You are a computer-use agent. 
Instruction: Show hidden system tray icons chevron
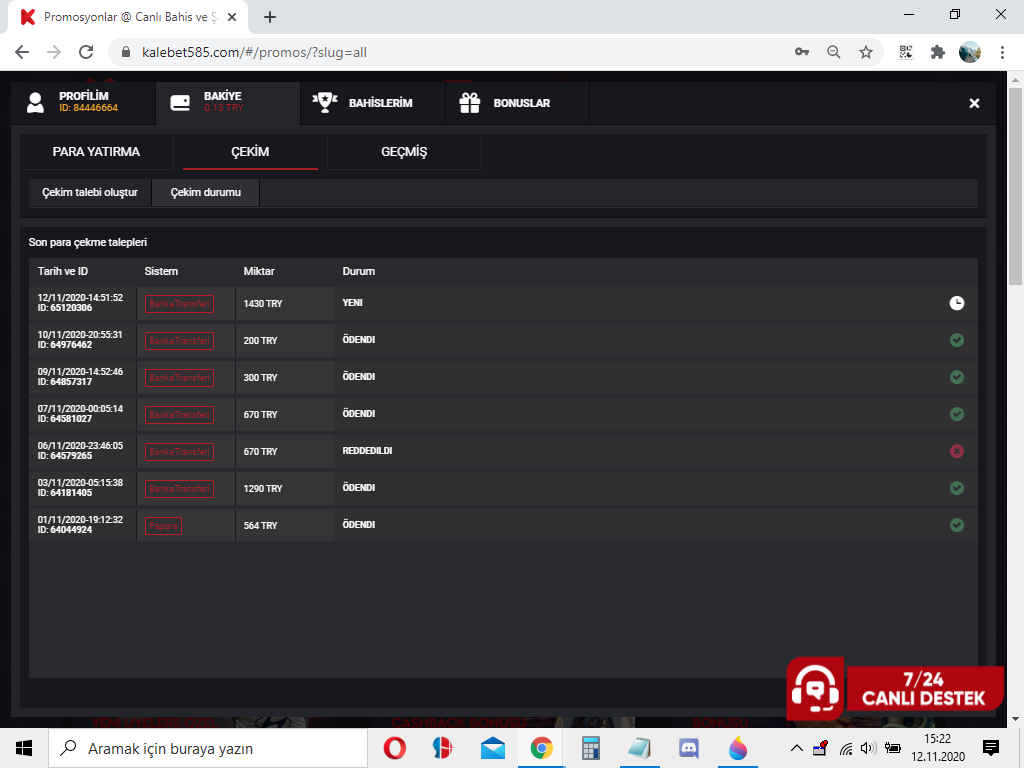tap(797, 748)
